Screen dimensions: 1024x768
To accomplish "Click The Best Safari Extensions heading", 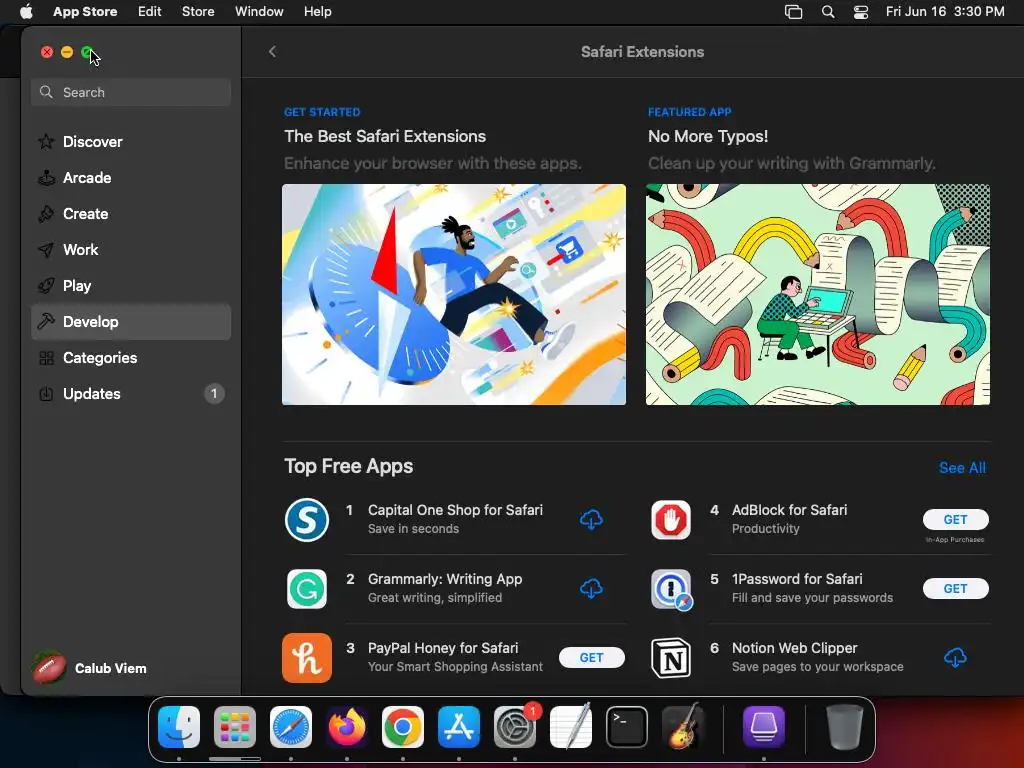I will tap(385, 136).
